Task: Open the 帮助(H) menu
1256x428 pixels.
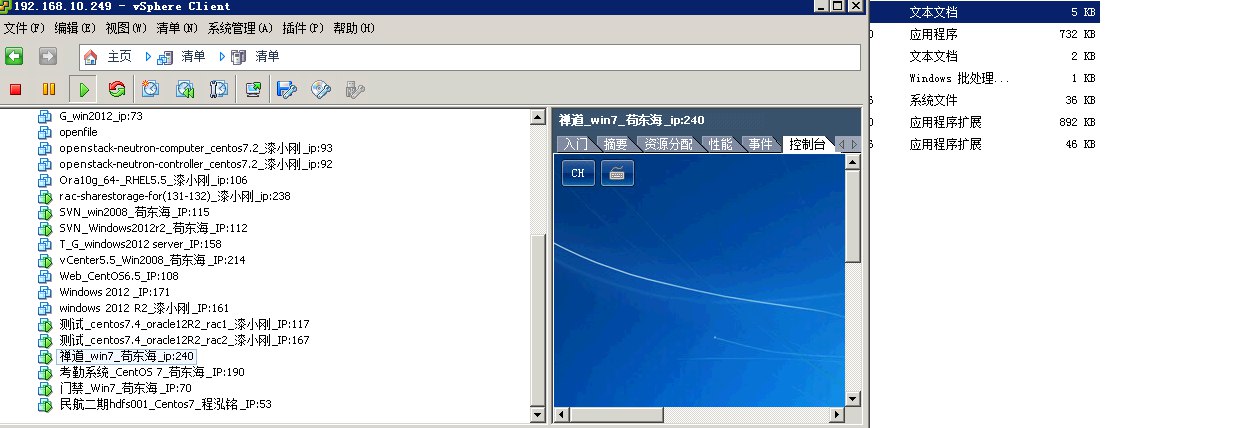Action: tap(354, 27)
